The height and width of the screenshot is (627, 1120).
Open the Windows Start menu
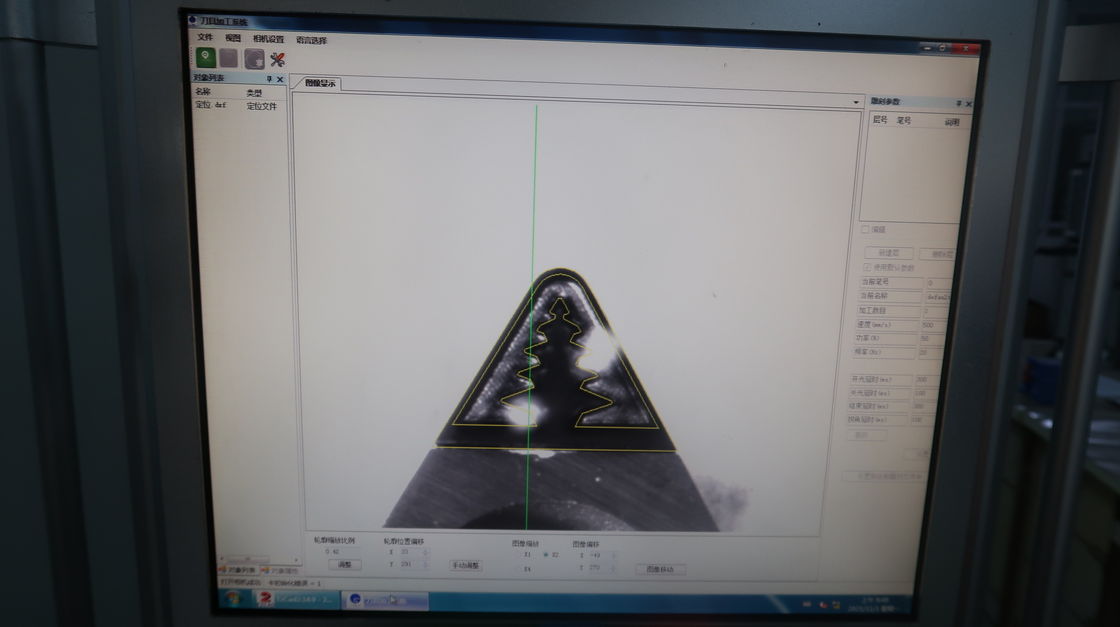[233, 598]
